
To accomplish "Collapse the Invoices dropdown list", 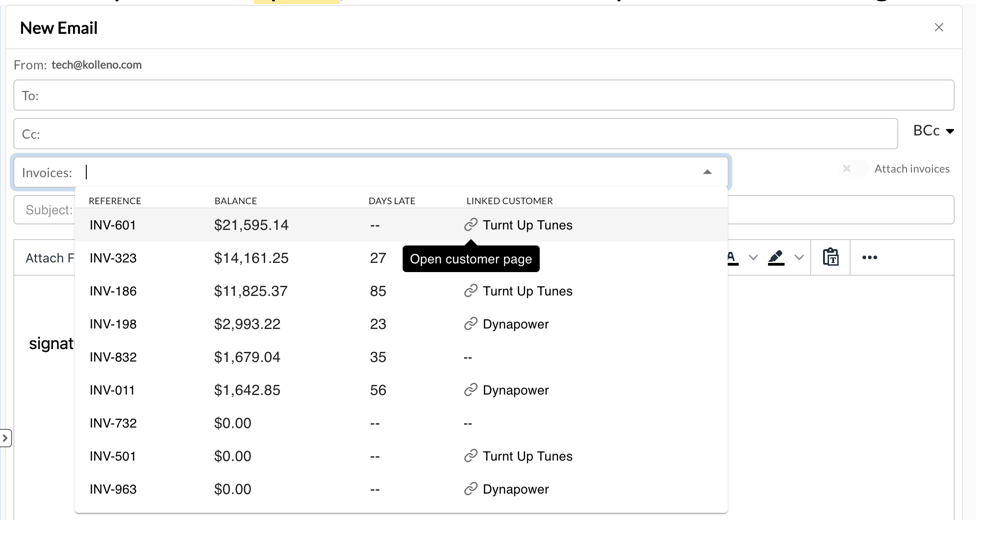I will coord(707,172).
